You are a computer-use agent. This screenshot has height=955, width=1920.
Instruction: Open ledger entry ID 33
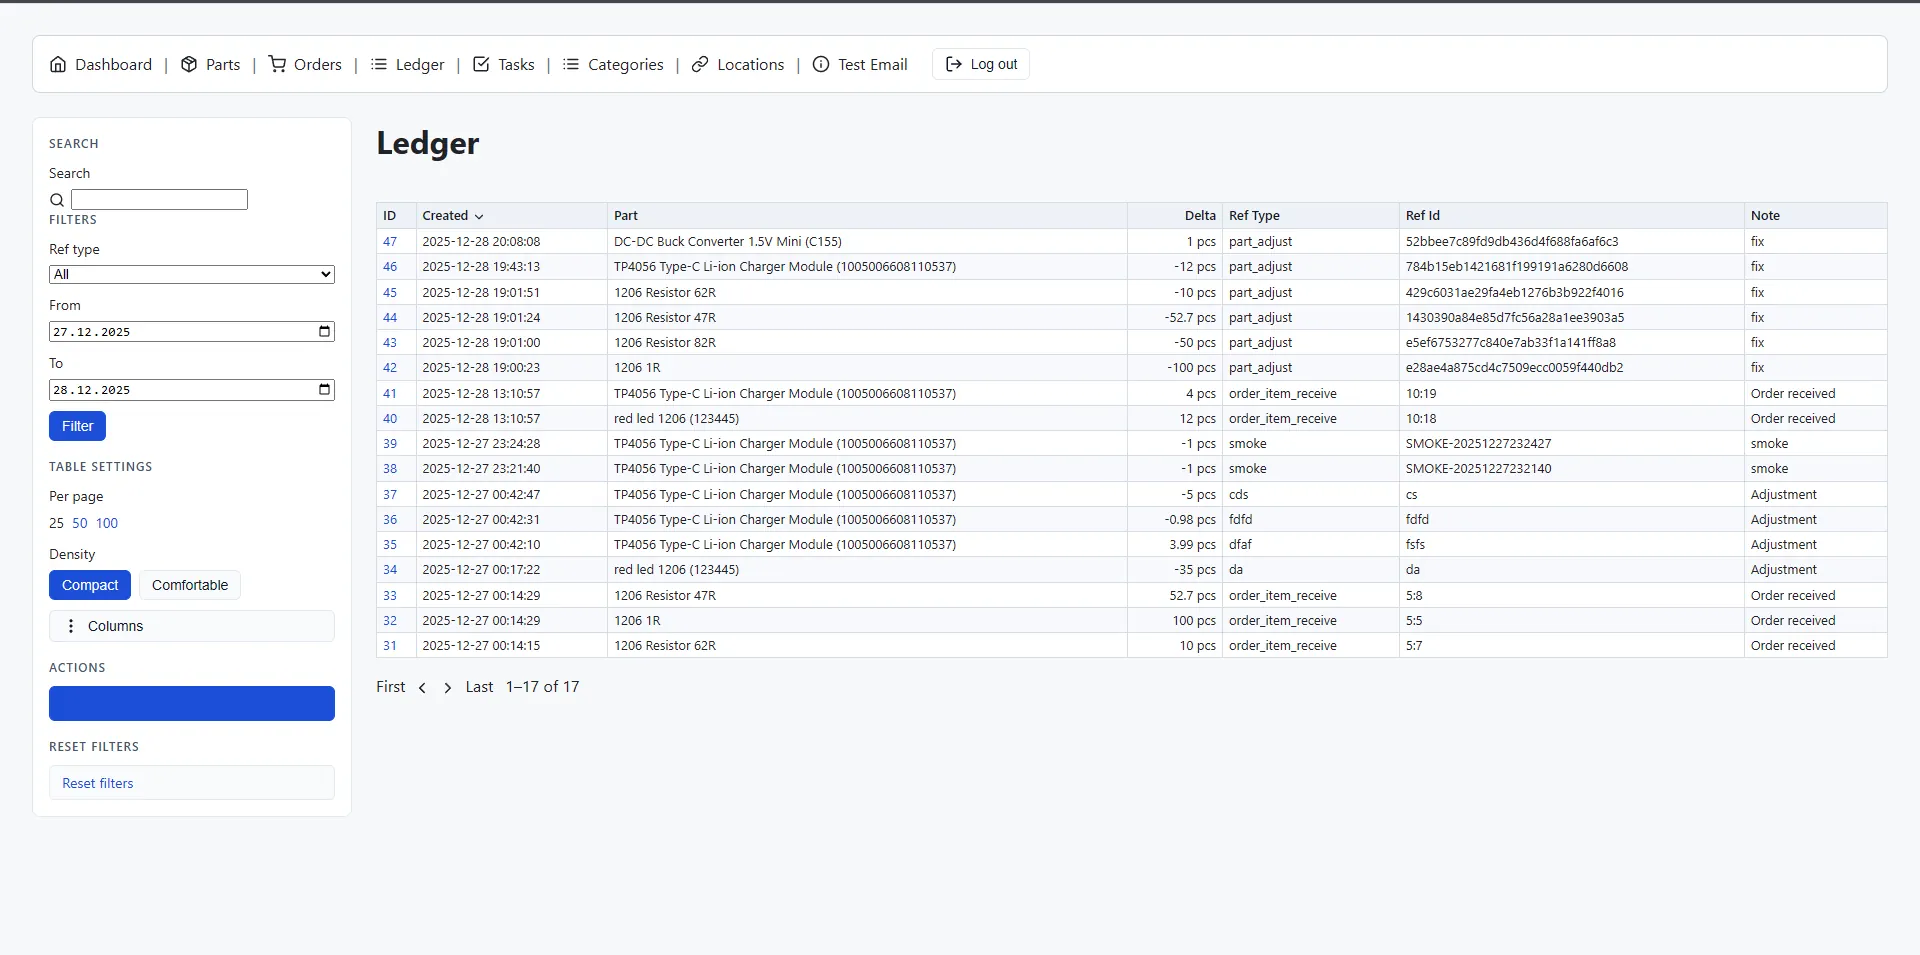[x=390, y=595]
